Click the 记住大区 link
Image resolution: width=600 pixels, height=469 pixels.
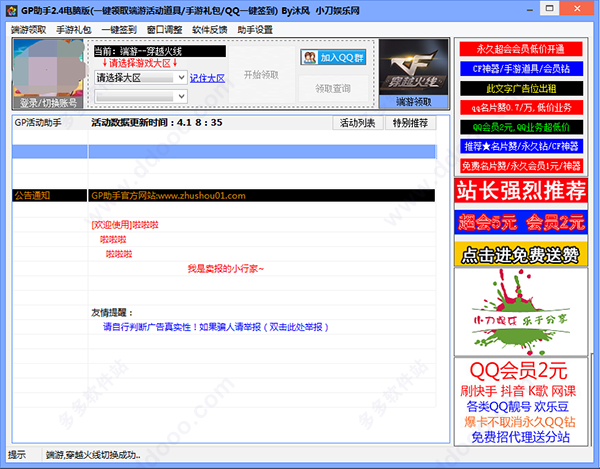[207, 78]
